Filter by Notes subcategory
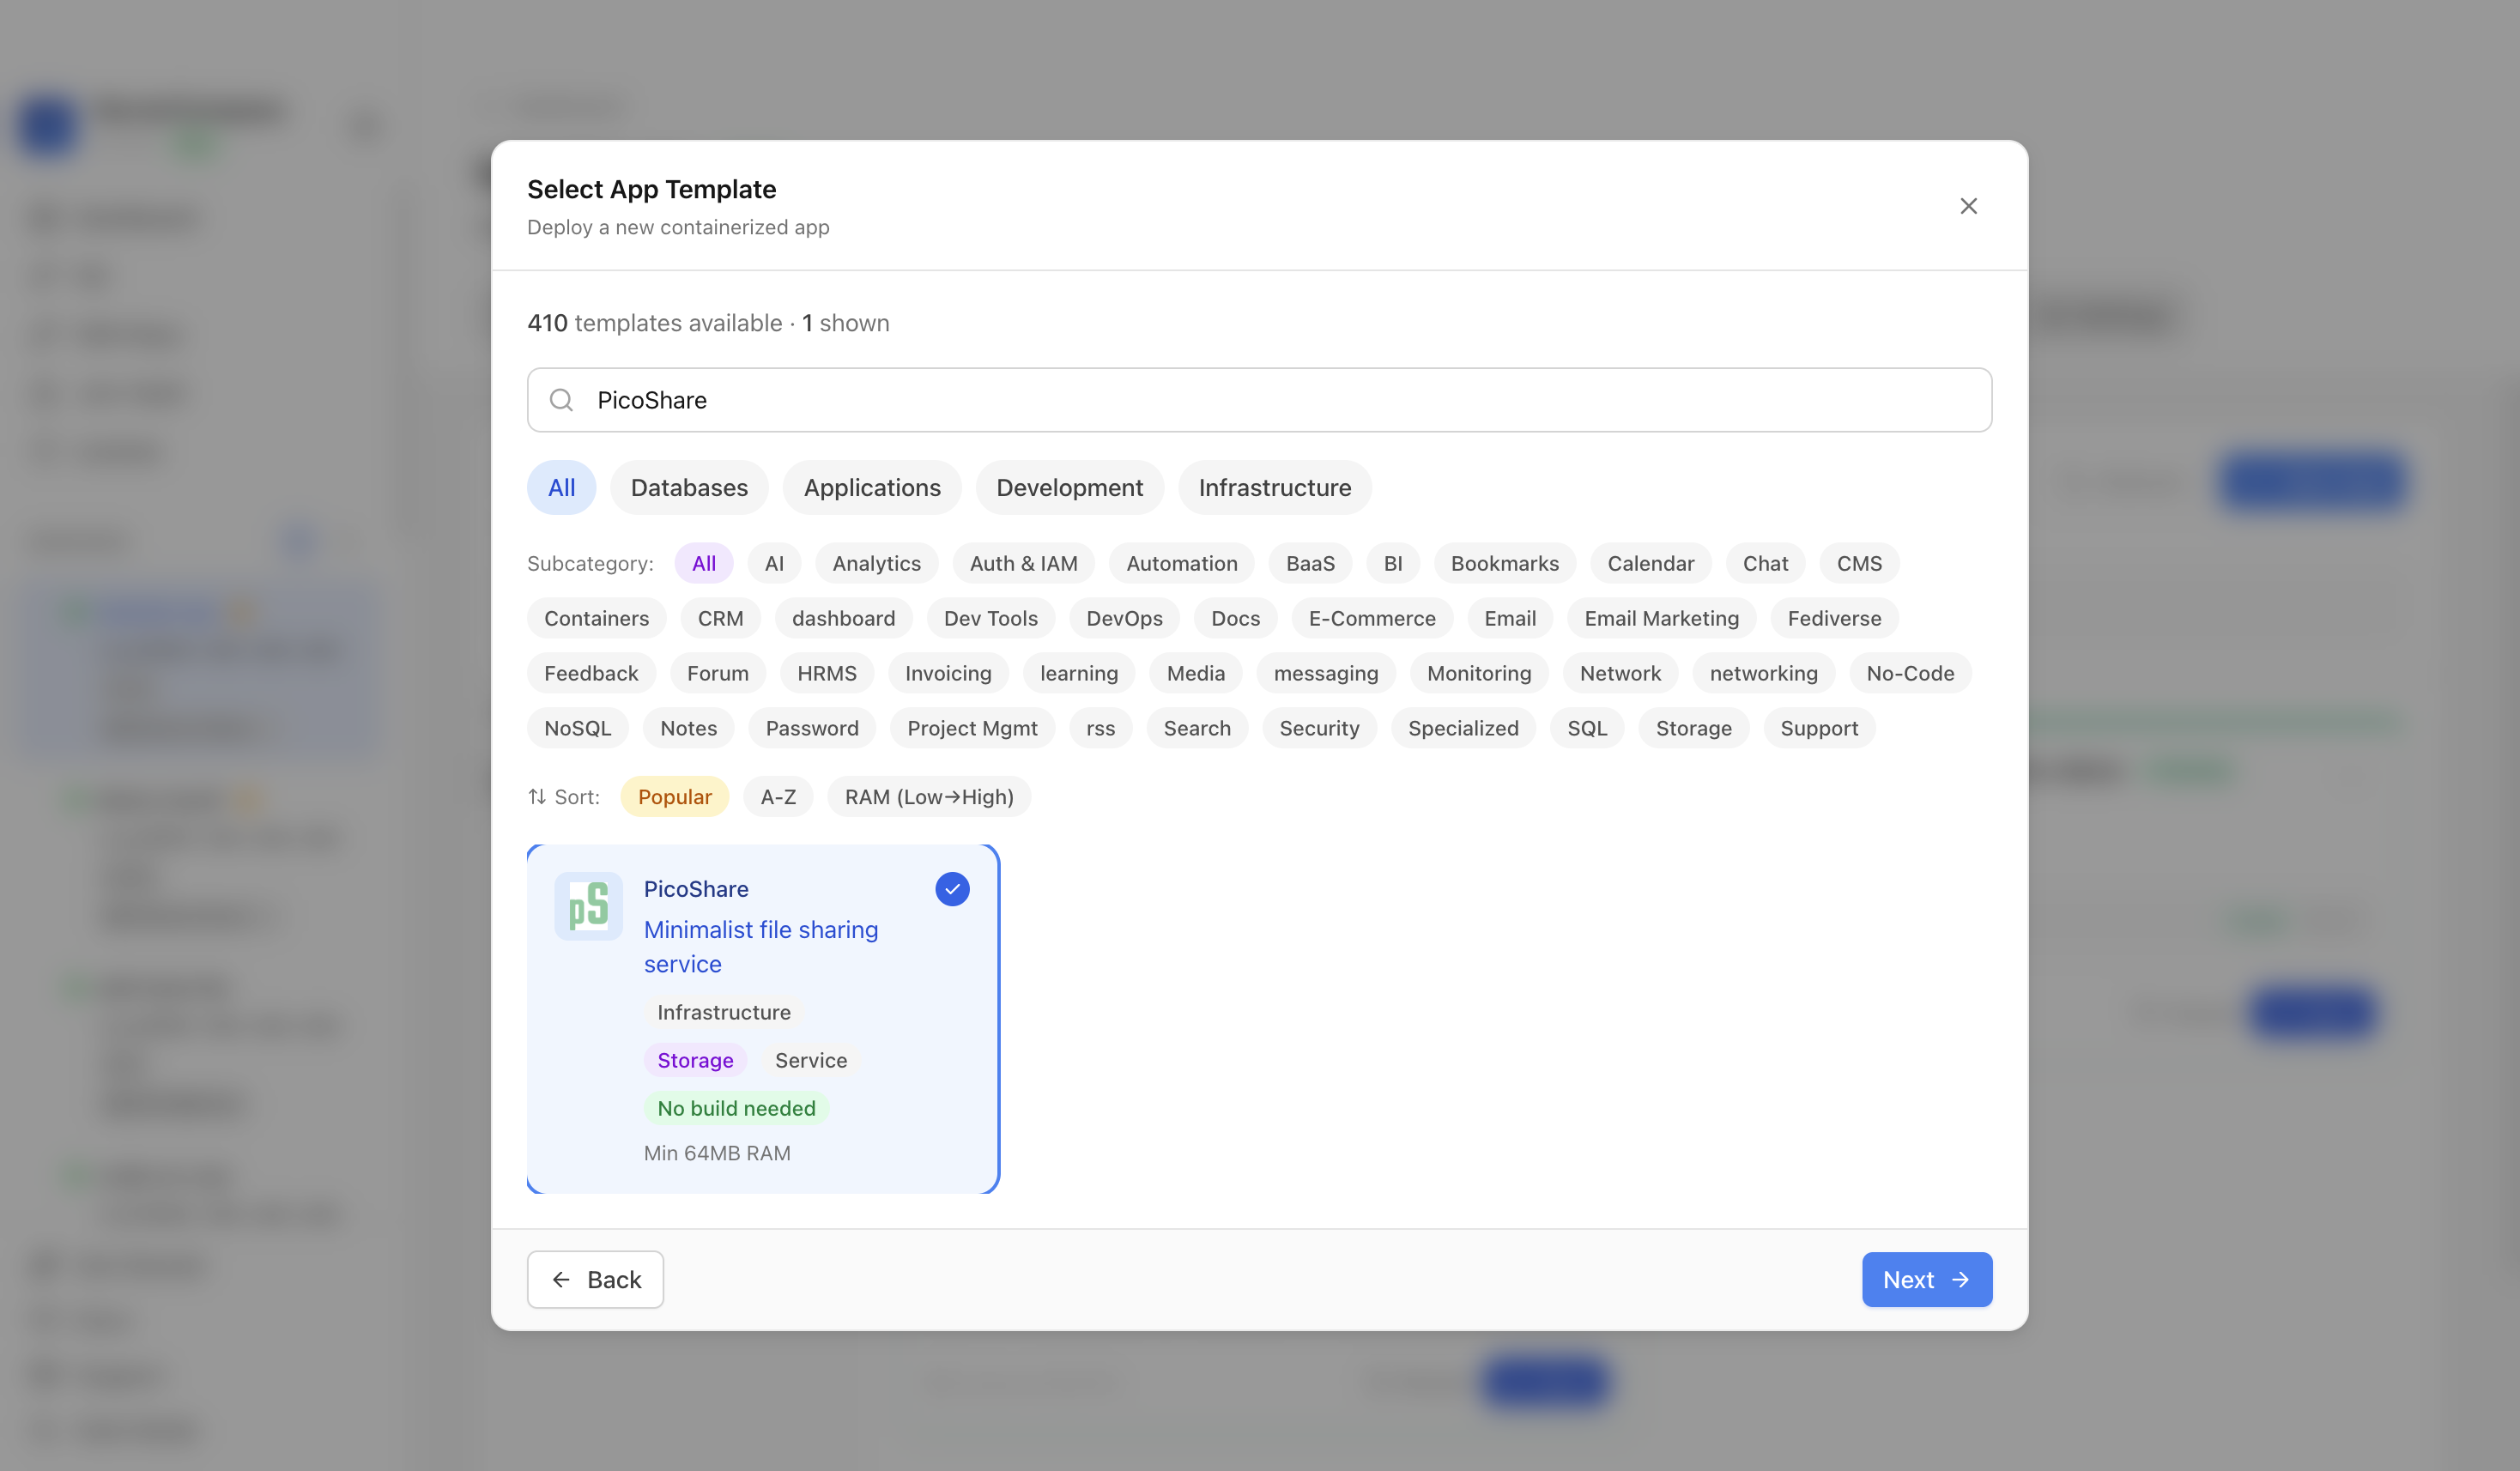2520x1471 pixels. pyautogui.click(x=688, y=728)
